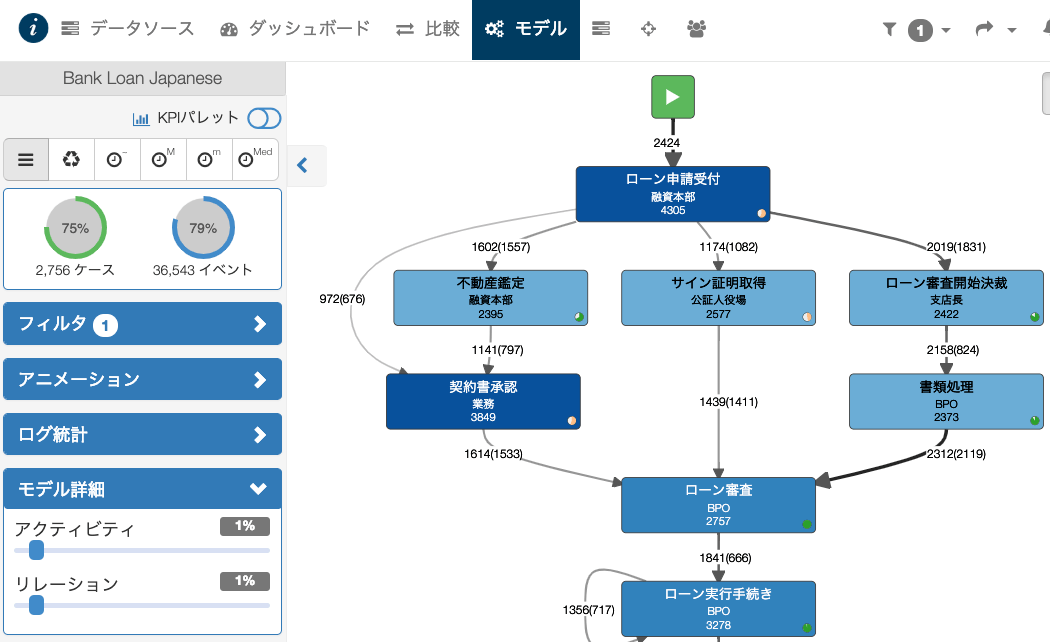Adjust the アクティビティ slider handle

pos(37,550)
